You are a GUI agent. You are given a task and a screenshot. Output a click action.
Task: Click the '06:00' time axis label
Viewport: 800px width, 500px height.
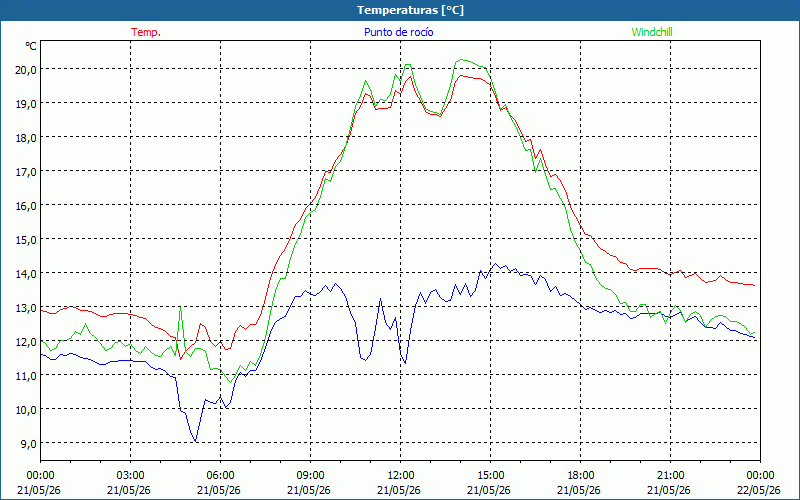point(220,476)
